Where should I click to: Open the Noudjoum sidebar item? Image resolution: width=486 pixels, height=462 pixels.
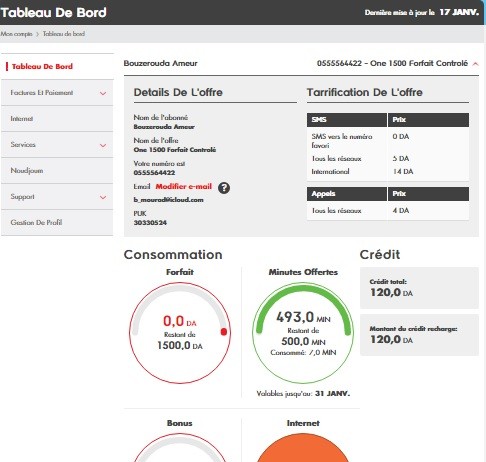tap(57, 171)
